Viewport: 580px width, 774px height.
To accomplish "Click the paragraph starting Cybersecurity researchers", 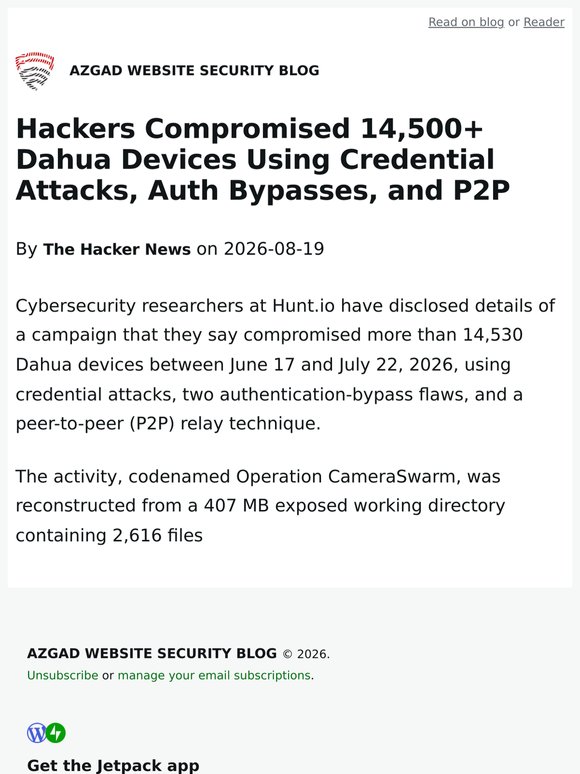I will (286, 364).
